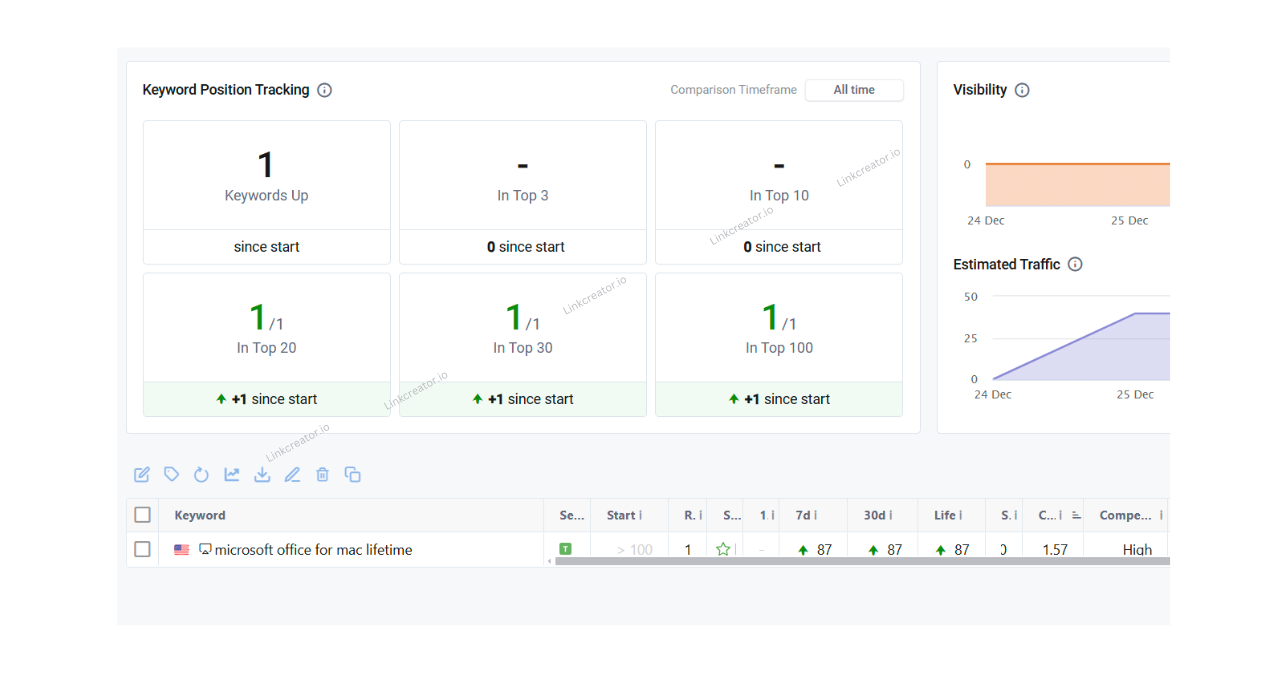The image size is (1280, 673).
Task: Sort by the Life column header
Action: pos(945,515)
